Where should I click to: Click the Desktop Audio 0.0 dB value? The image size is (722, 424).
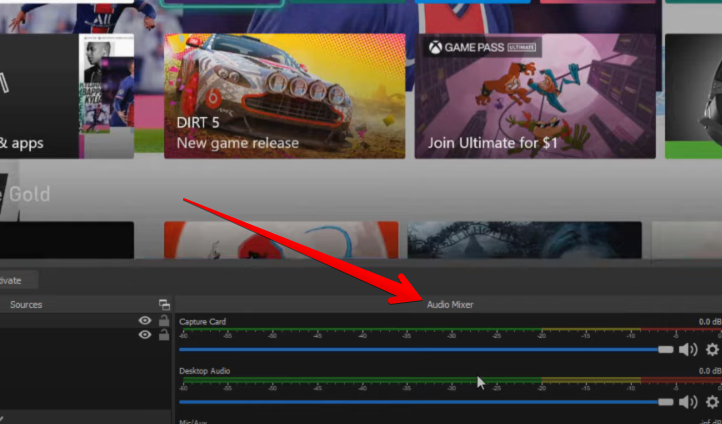coord(710,371)
